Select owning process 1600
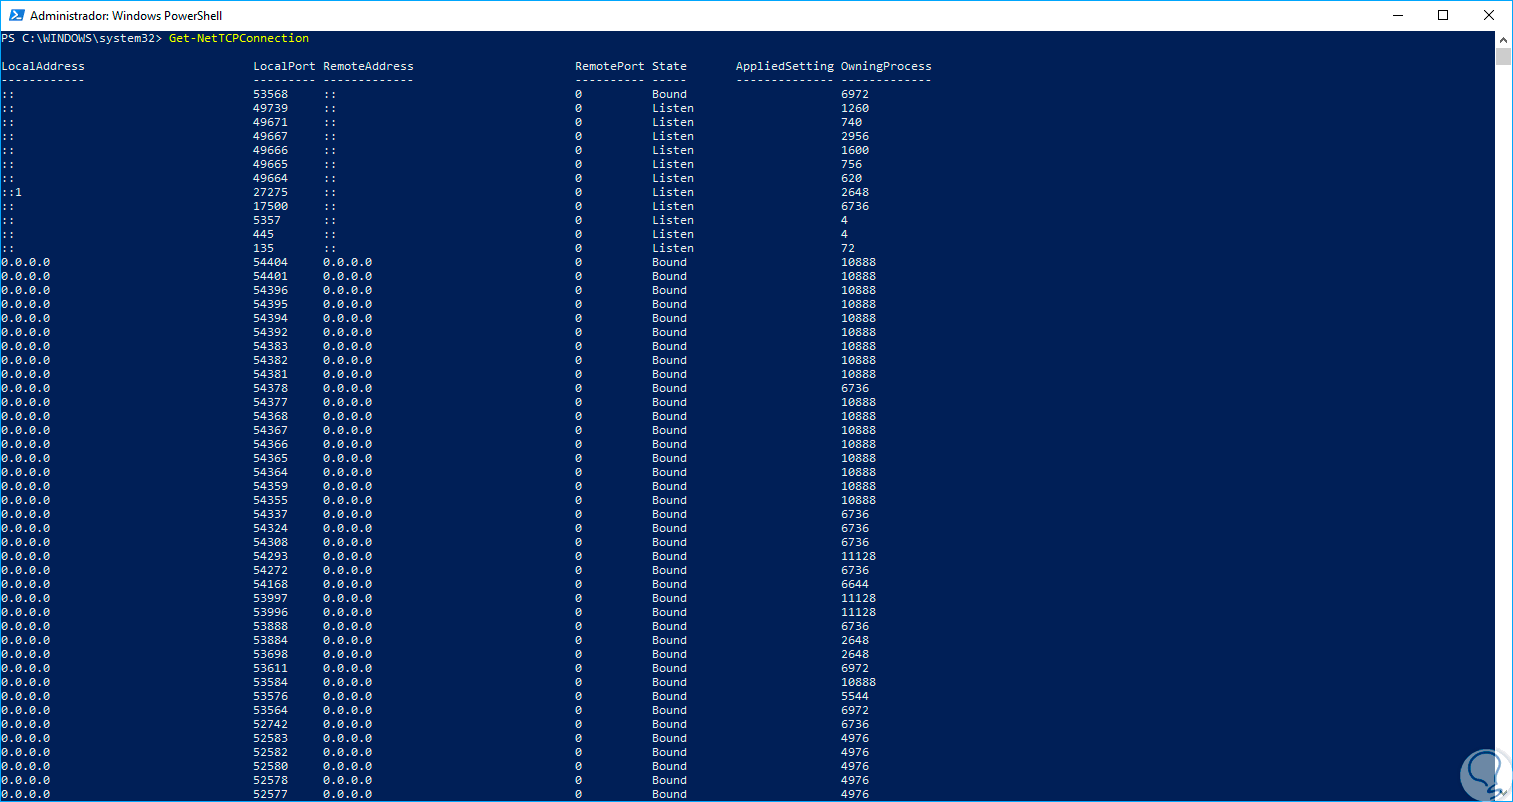 (855, 150)
